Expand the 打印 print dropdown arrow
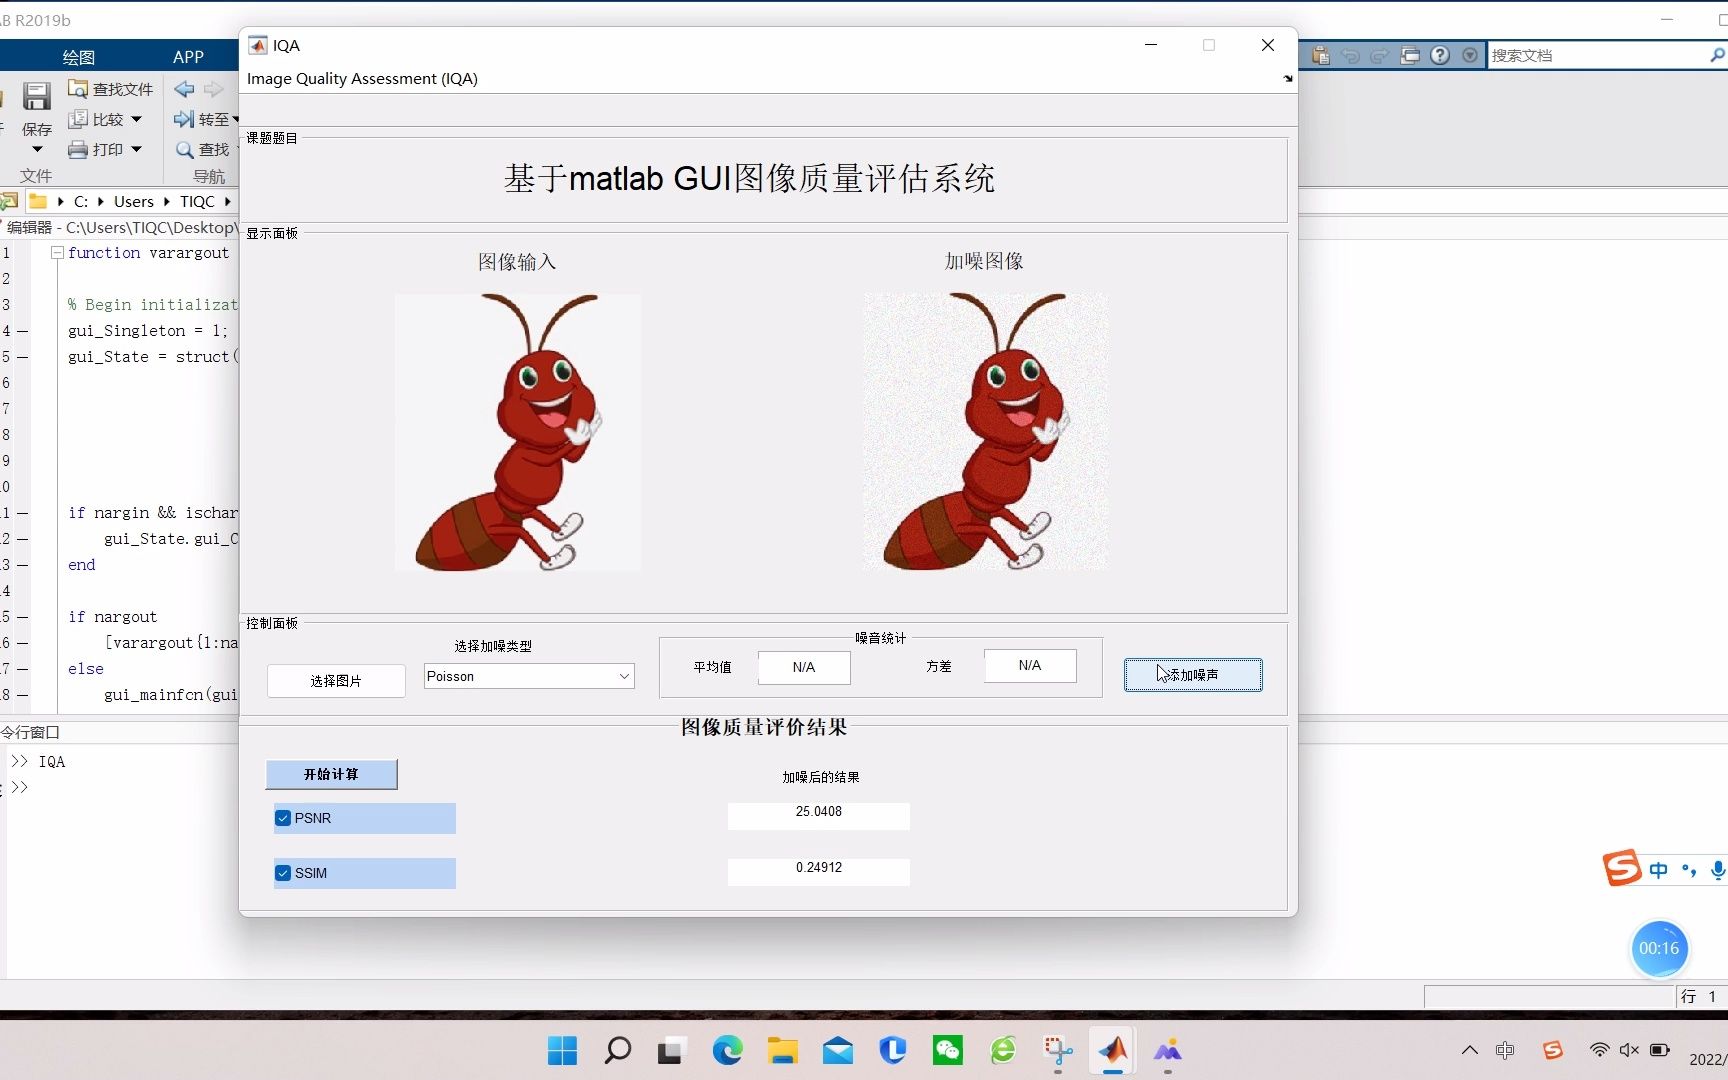The image size is (1728, 1080). [136, 148]
